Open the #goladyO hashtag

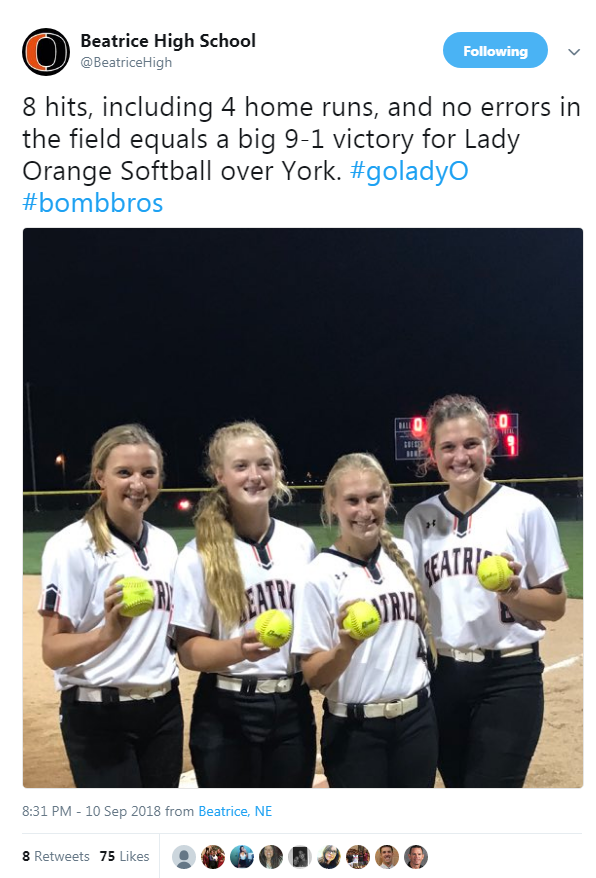click(x=409, y=171)
